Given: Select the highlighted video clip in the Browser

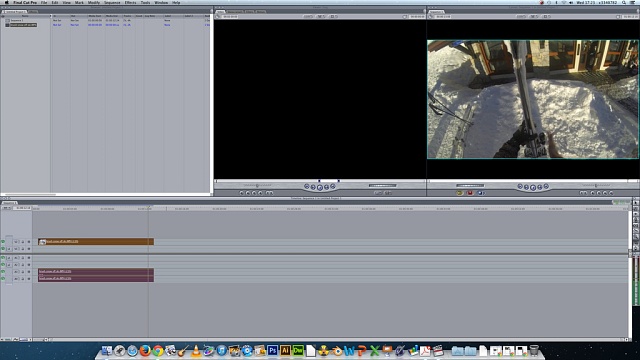Looking at the screenshot, I should (23, 25).
